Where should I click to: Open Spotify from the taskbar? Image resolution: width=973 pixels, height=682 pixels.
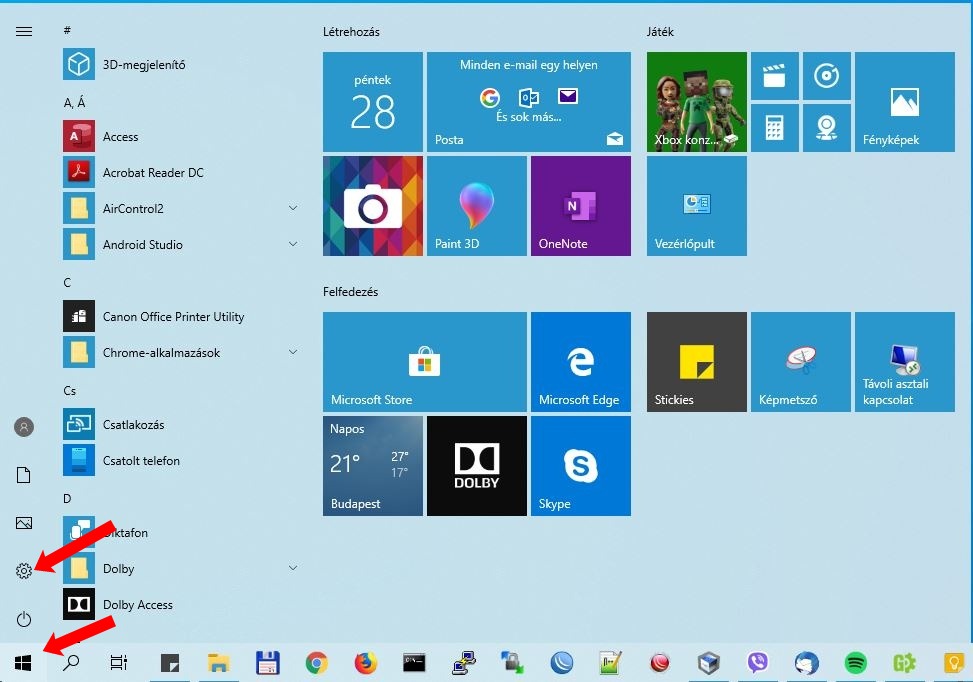(x=855, y=663)
